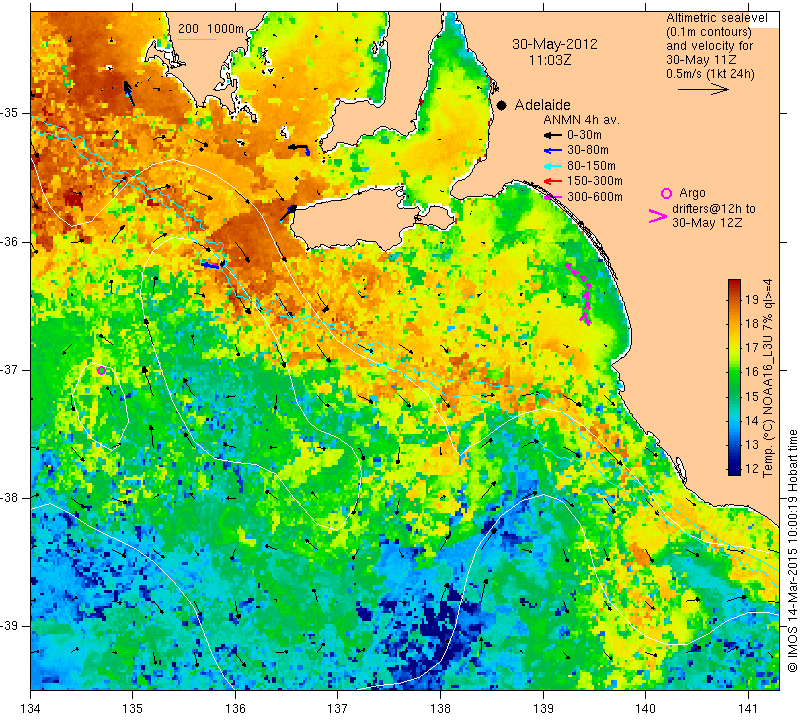Click the 80-150m depth label
The image size is (800, 720).
(x=591, y=166)
